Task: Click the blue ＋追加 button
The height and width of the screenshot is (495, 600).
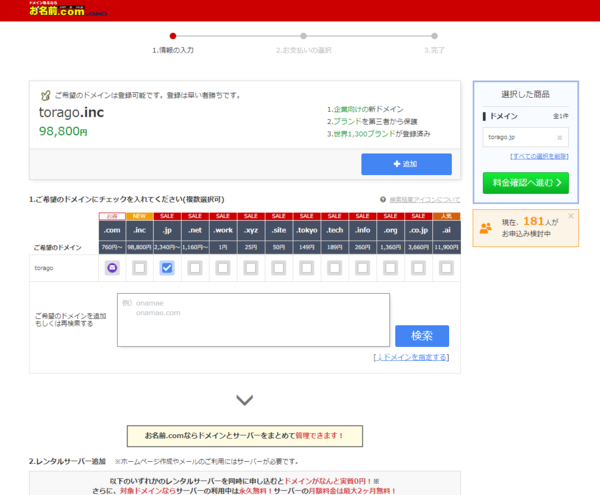Action: (406, 164)
